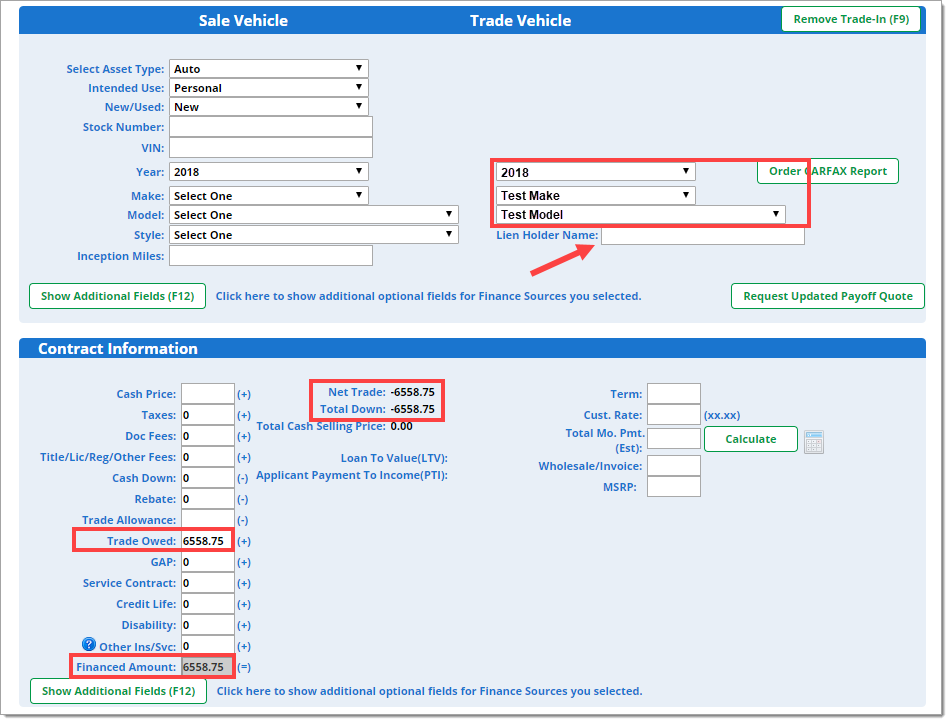The image size is (949, 722).
Task: Select the Cash Price input field
Action: click(x=207, y=394)
